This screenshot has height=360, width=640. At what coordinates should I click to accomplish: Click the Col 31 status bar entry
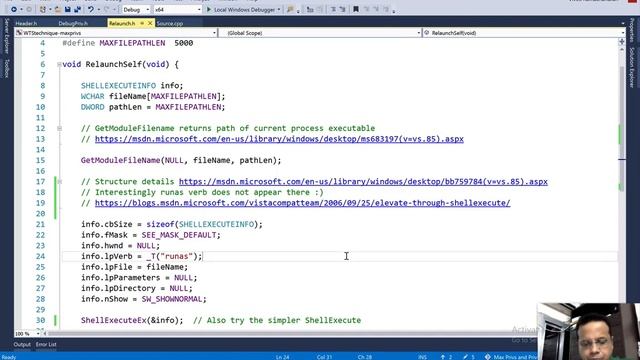(324, 357)
